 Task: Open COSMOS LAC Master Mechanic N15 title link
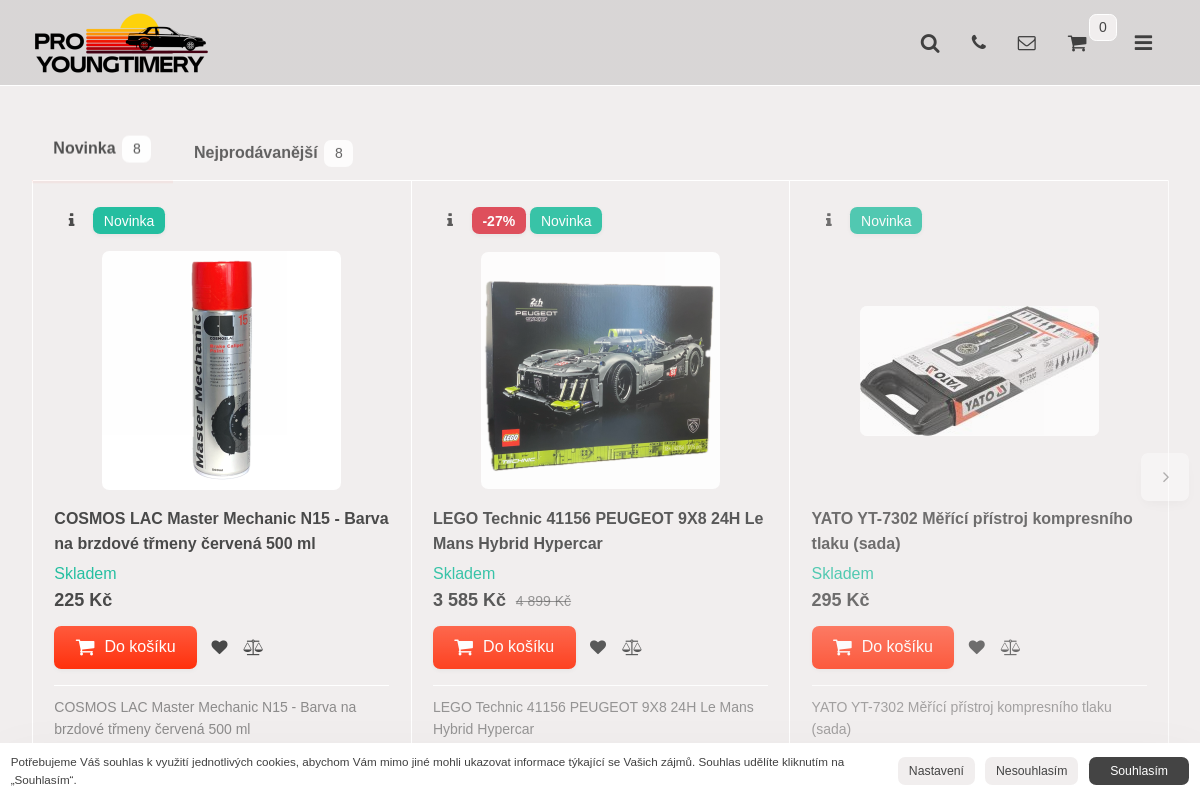coord(221,531)
